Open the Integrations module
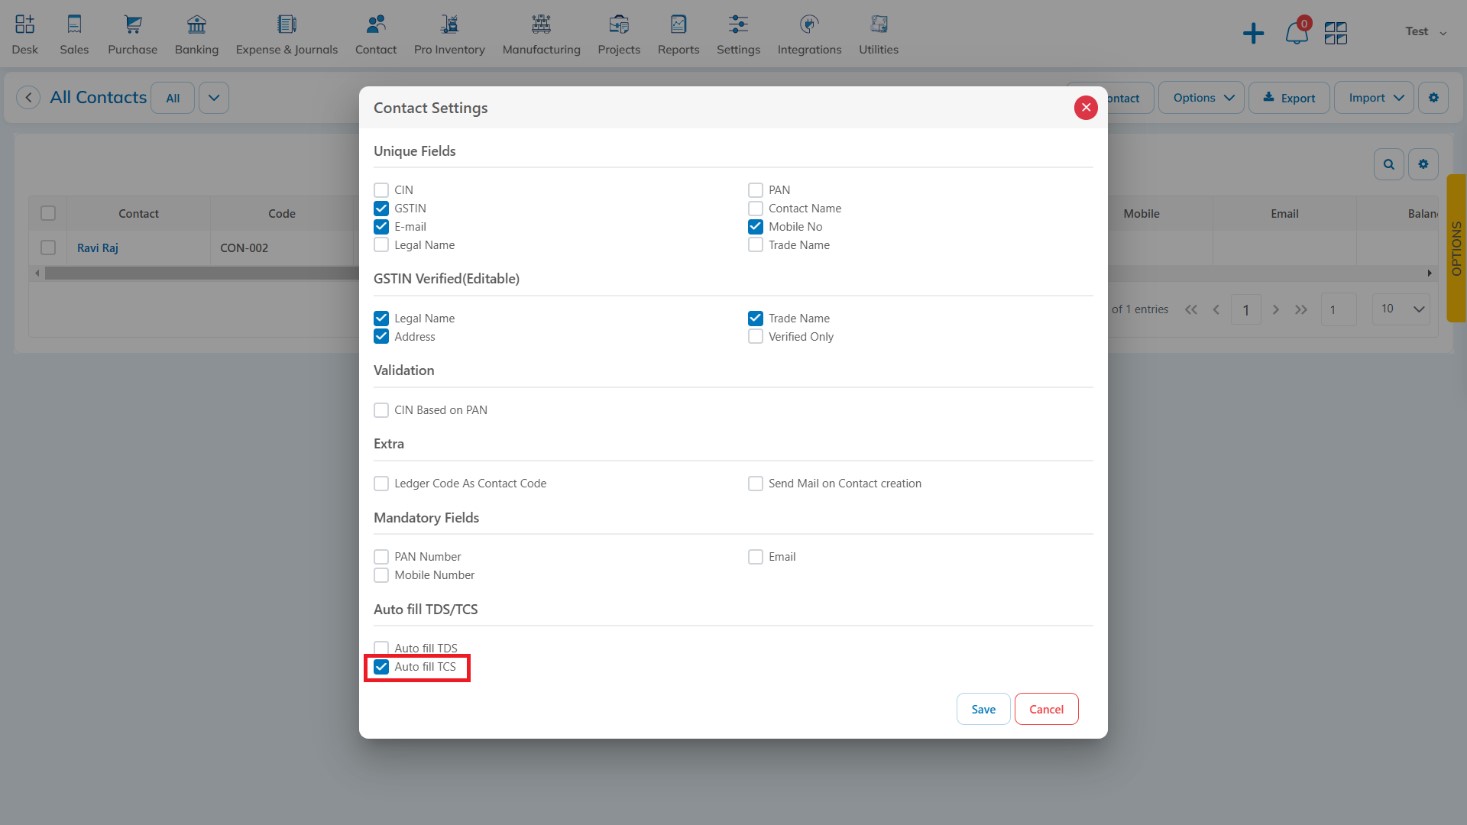 [809, 34]
